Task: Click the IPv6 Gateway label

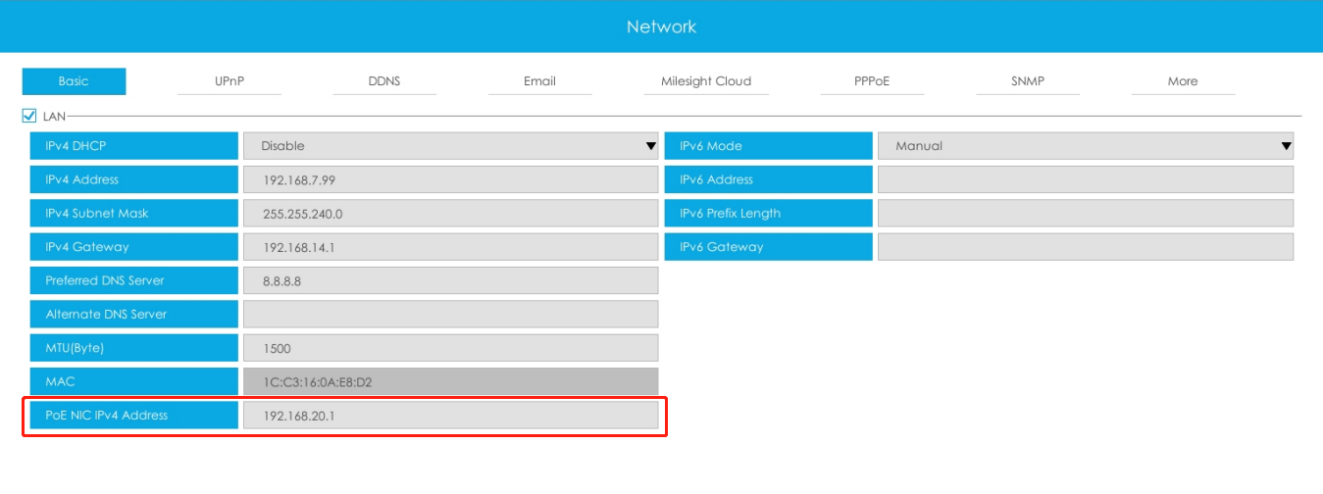Action: pos(768,247)
